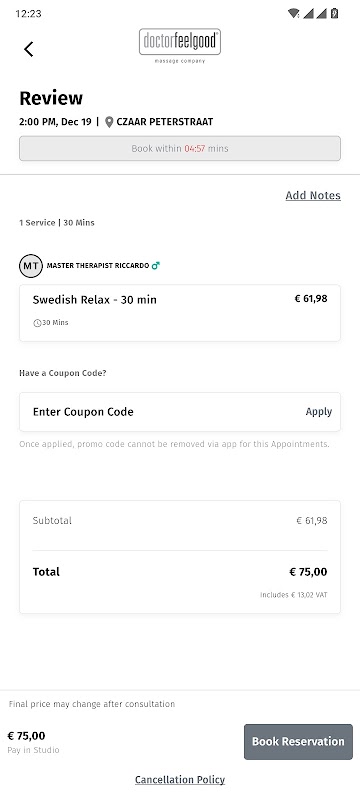360x800 pixels.
Task: Select the Swedish Relax - 30 min card
Action: coord(180,313)
